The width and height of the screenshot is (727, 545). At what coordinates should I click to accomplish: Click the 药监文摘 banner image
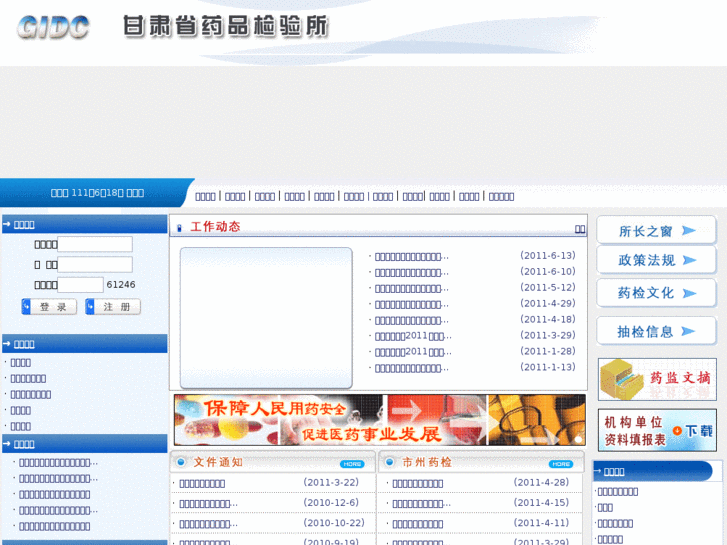pos(657,379)
